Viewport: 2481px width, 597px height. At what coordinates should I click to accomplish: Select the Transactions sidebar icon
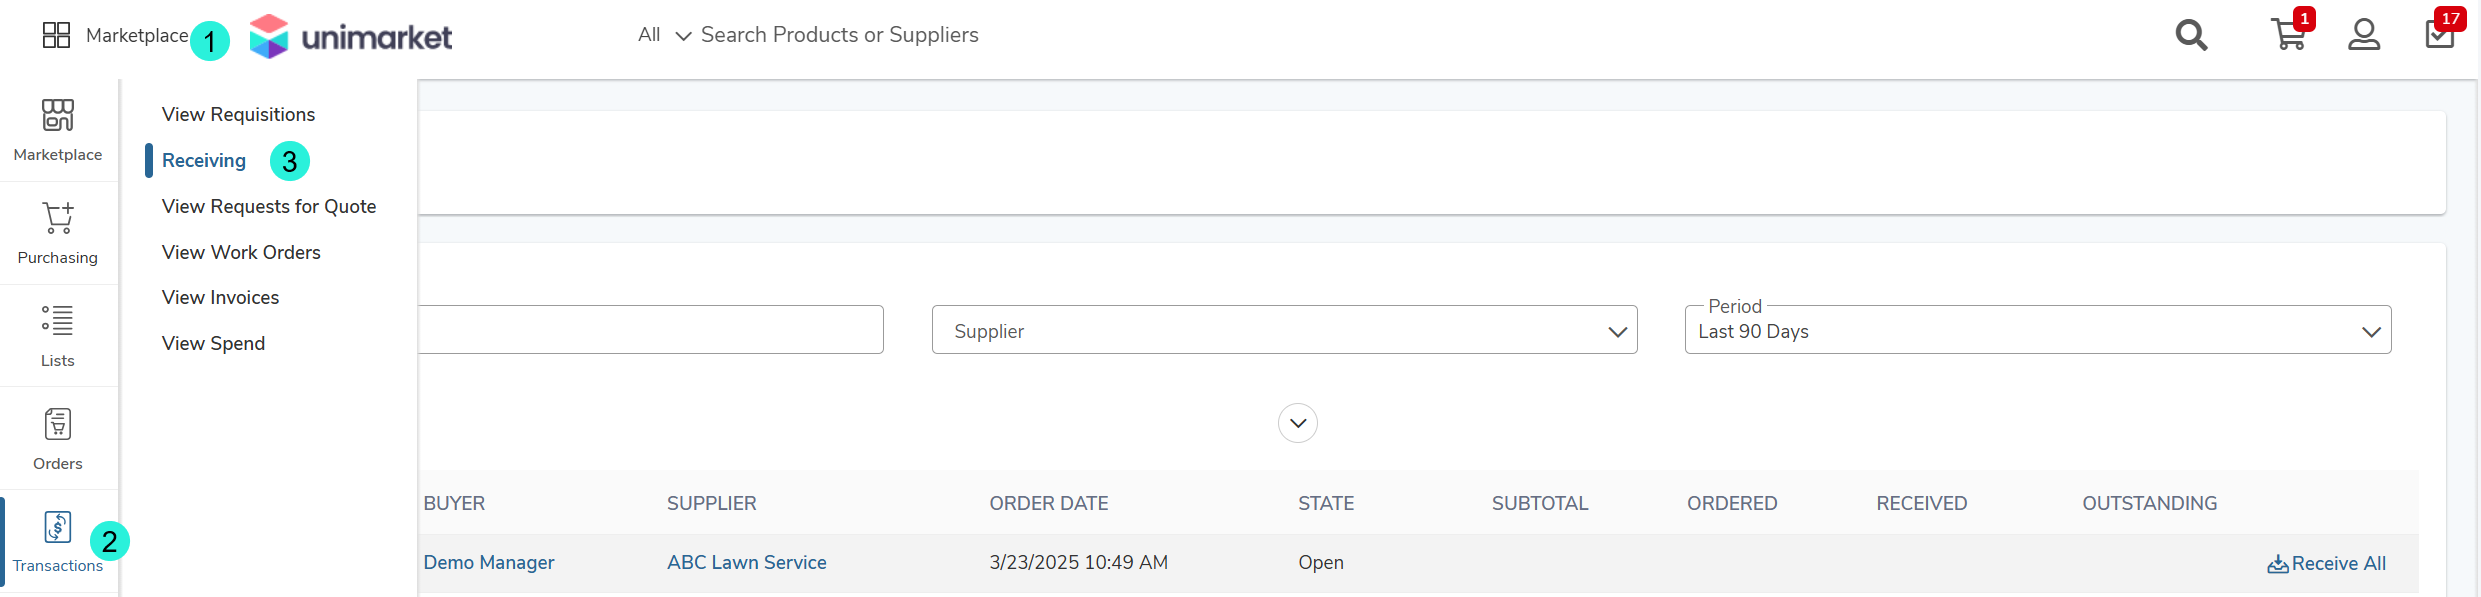click(x=58, y=542)
